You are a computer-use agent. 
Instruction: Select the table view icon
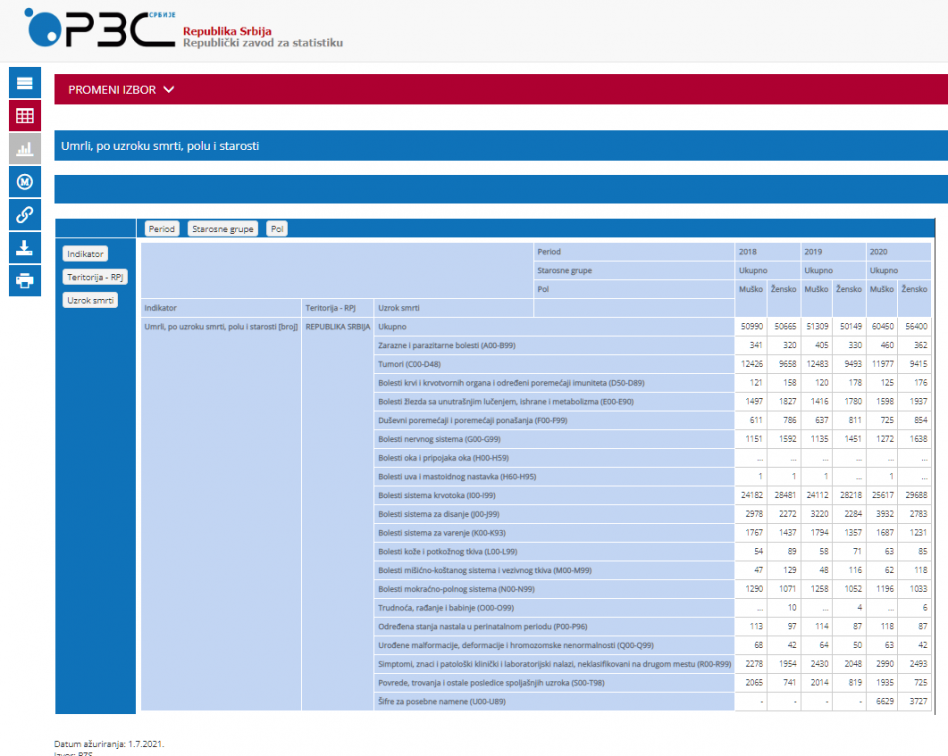(x=25, y=116)
